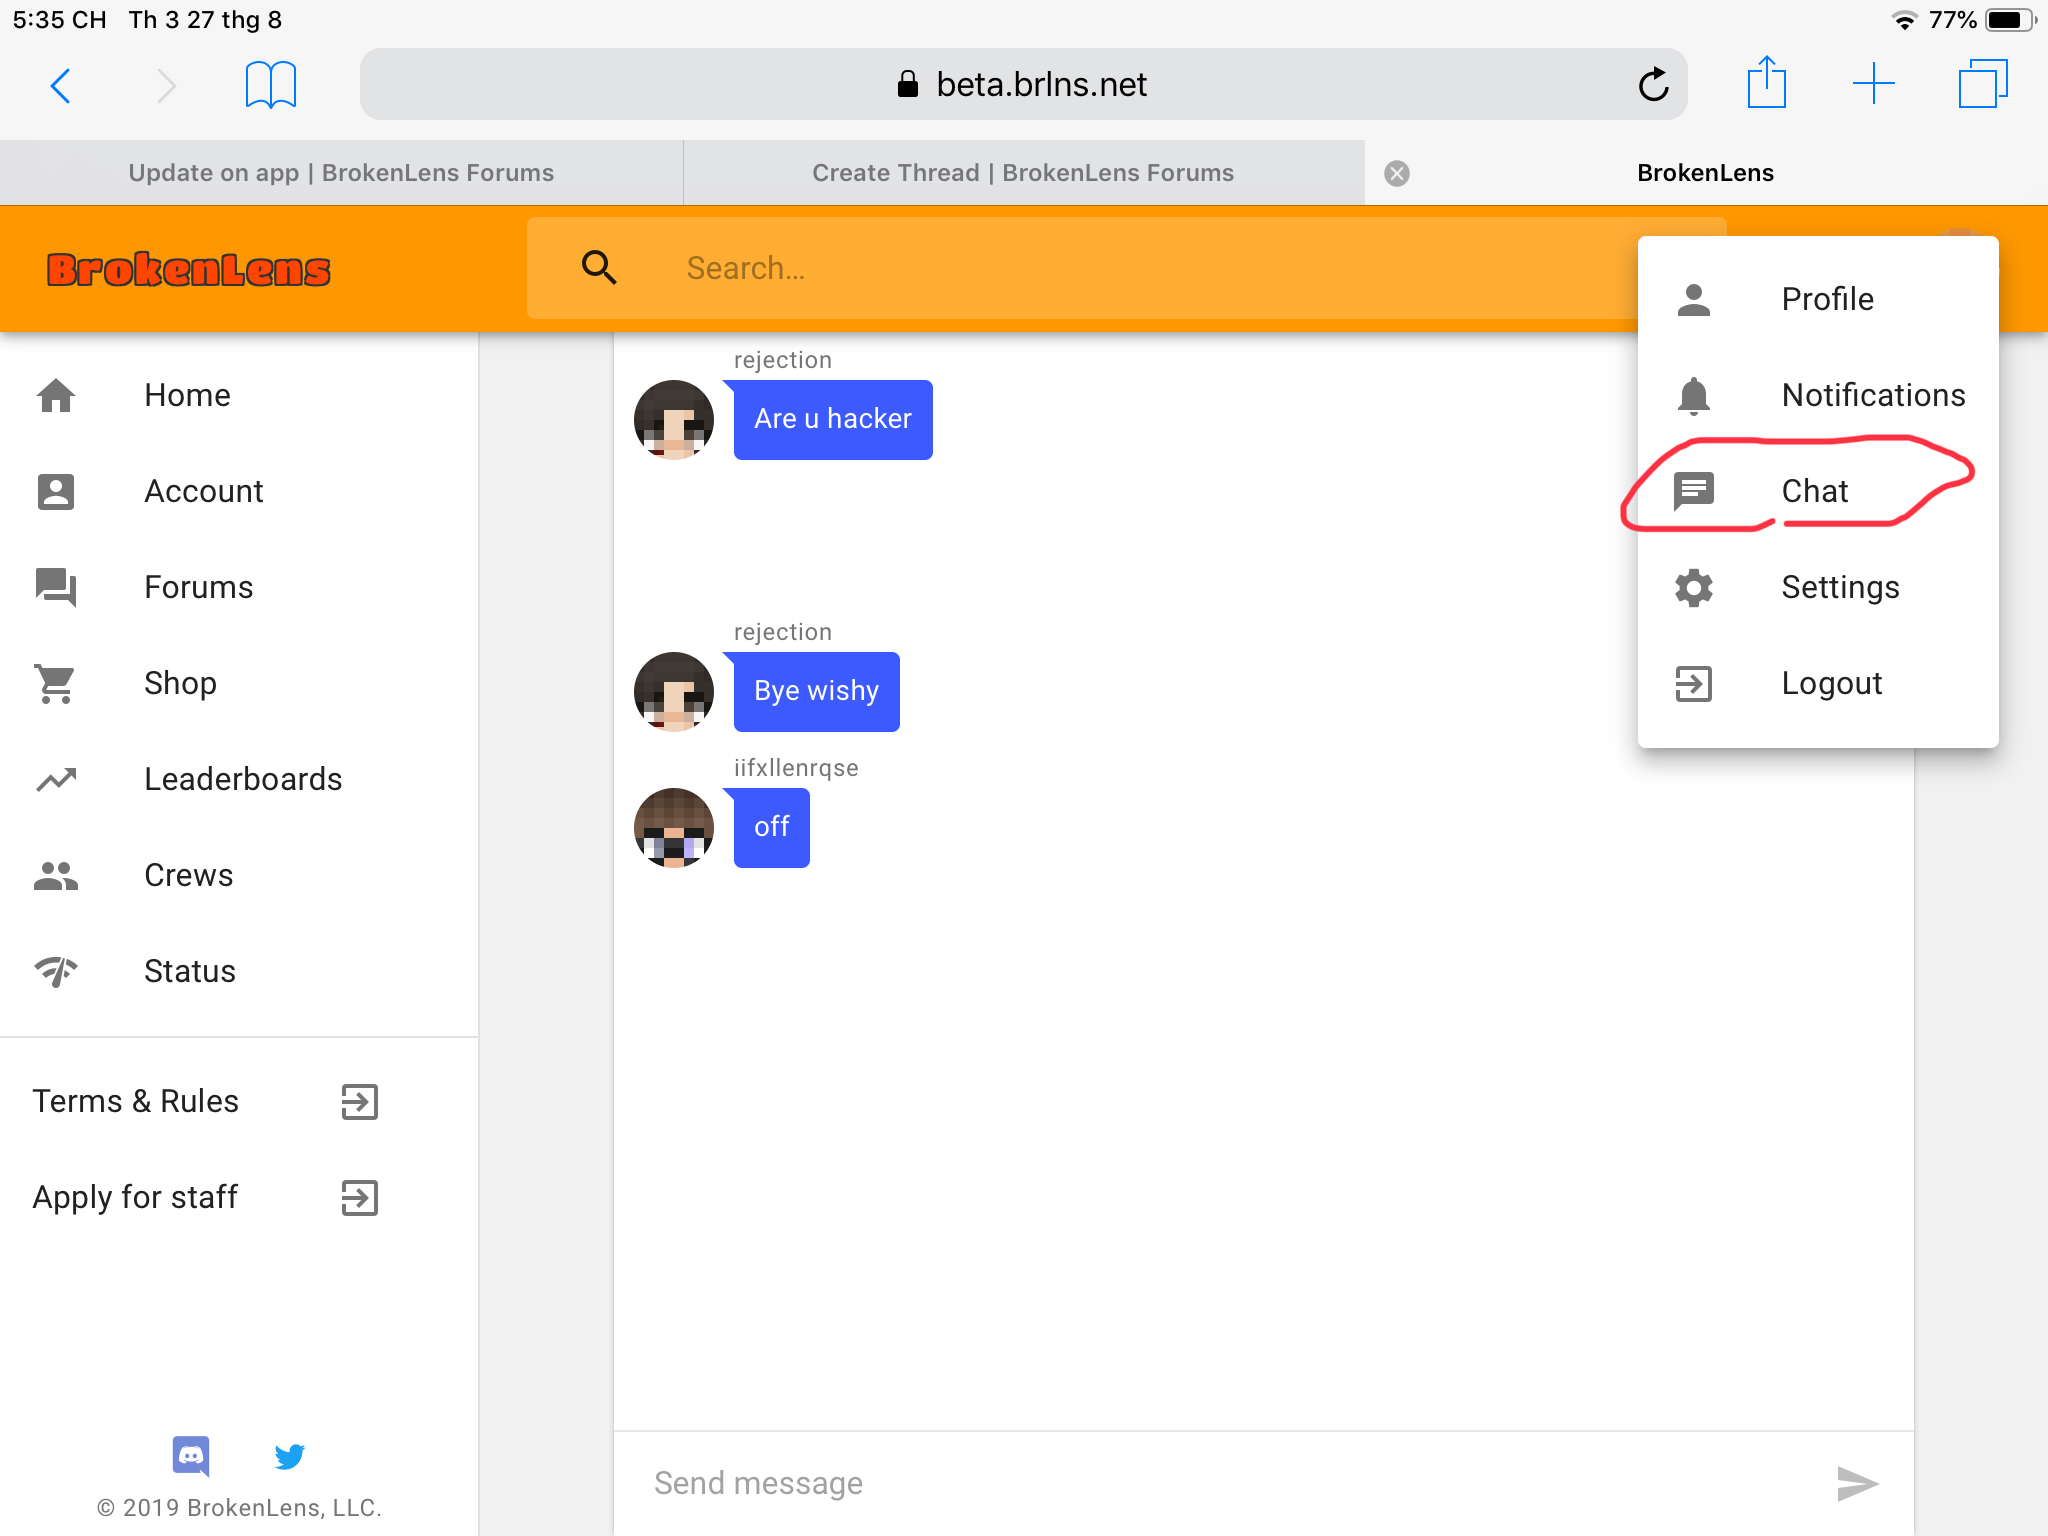
Task: Open the Twitter bird icon
Action: click(289, 1456)
